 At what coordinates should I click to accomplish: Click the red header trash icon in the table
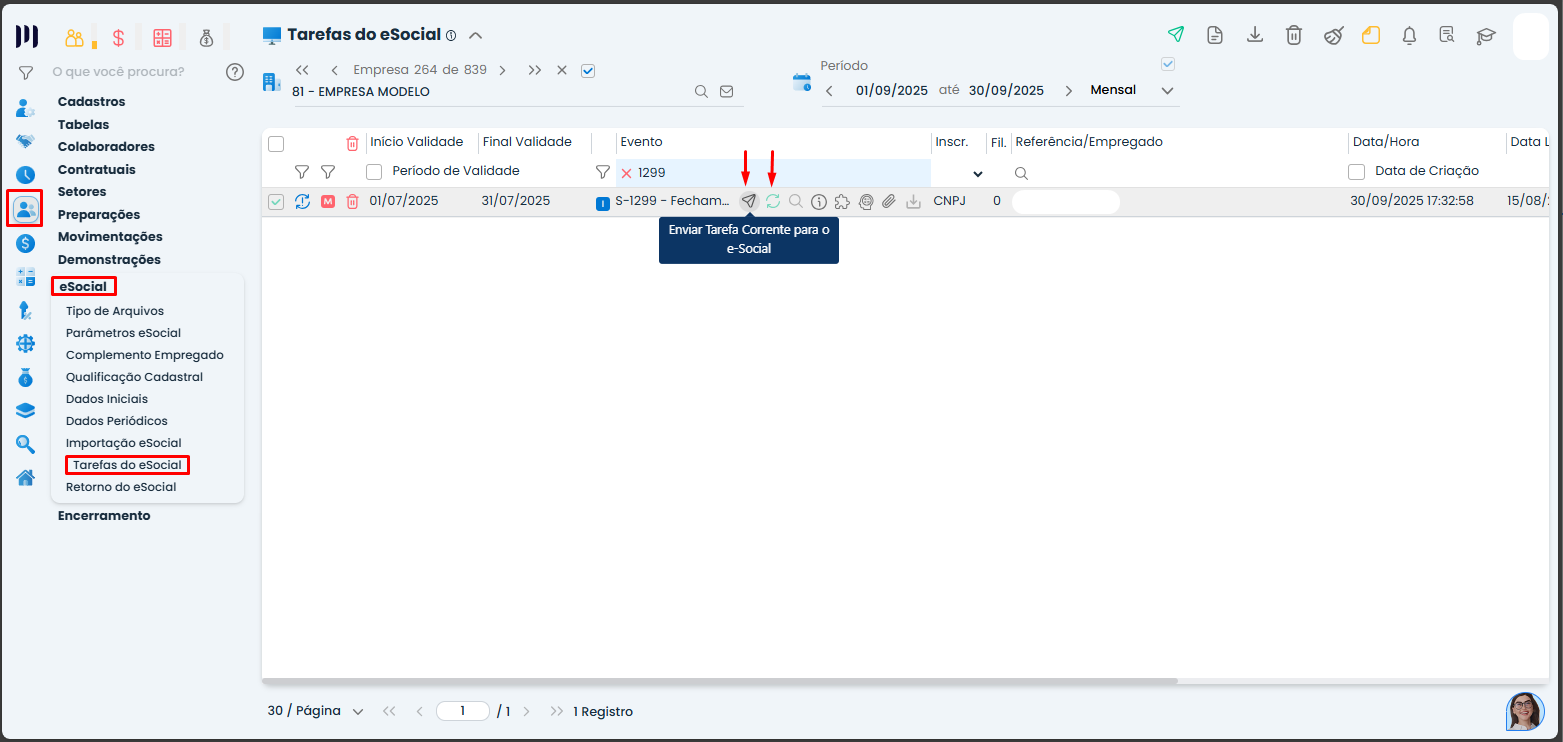coord(352,143)
